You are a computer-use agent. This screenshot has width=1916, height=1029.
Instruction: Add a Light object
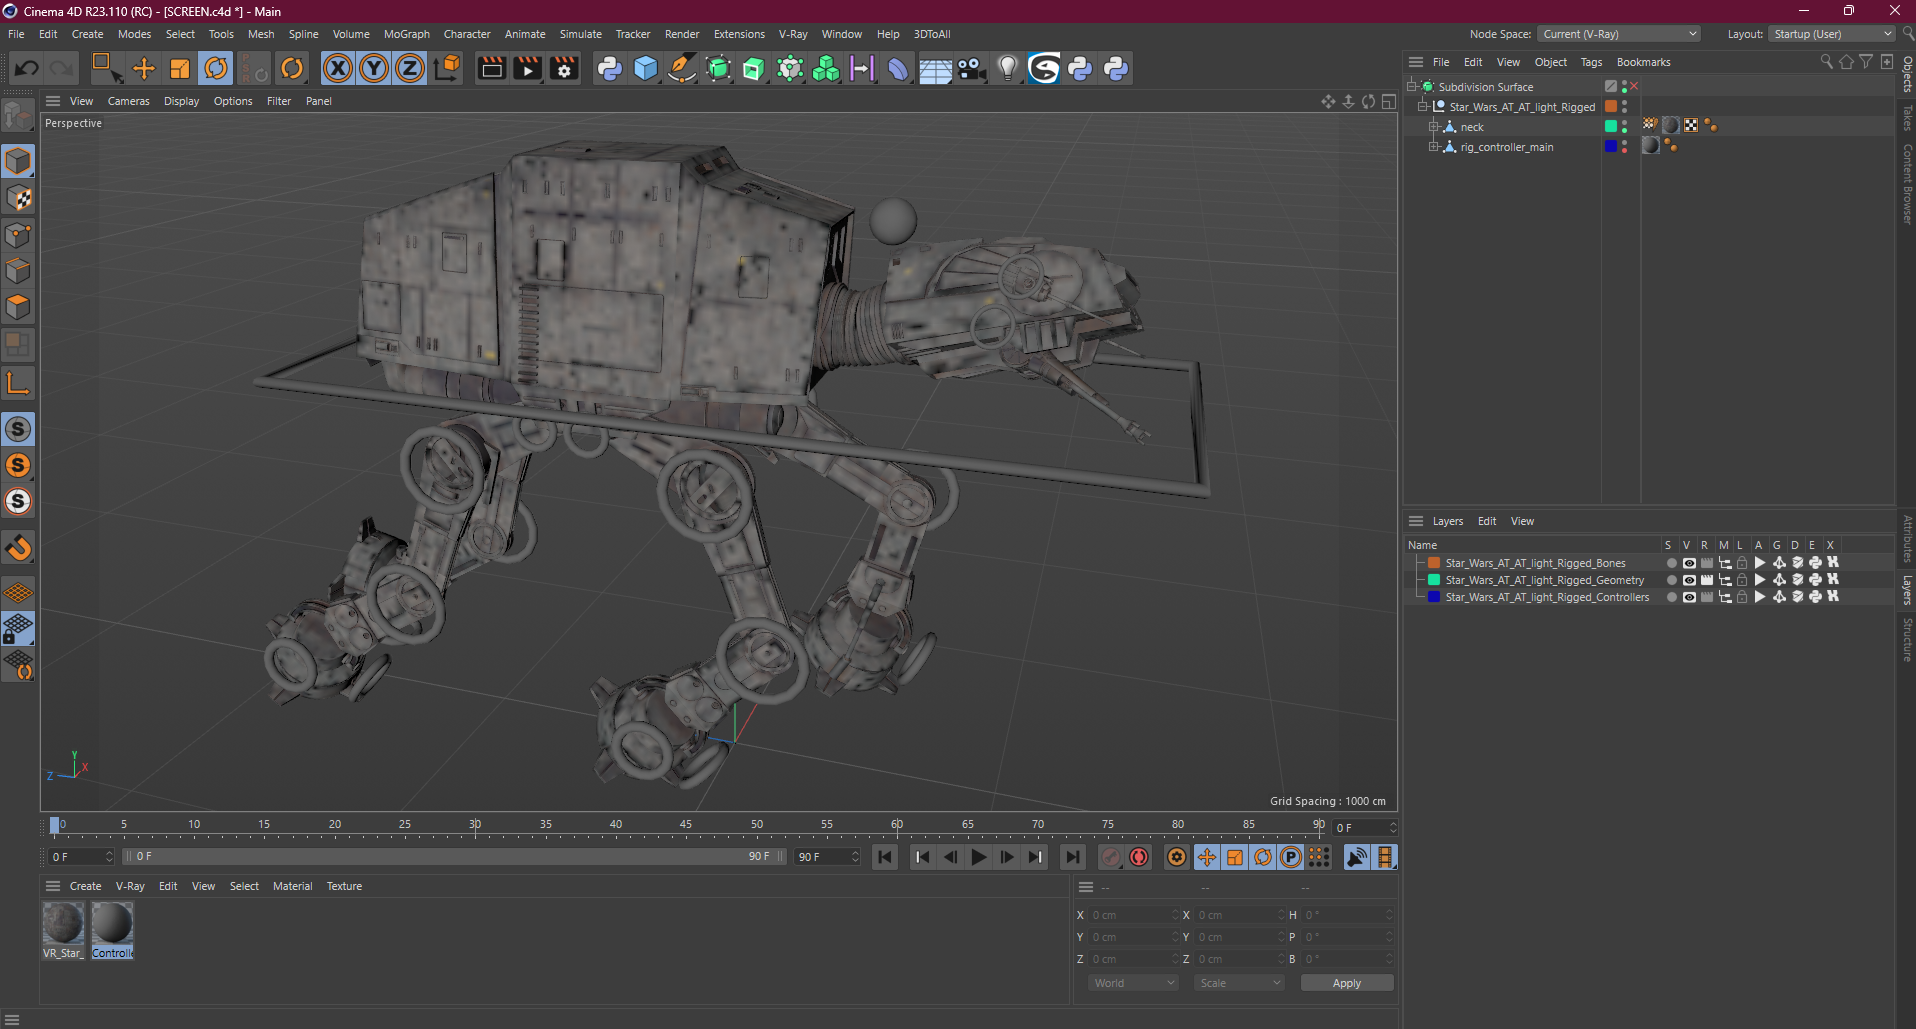[1008, 68]
